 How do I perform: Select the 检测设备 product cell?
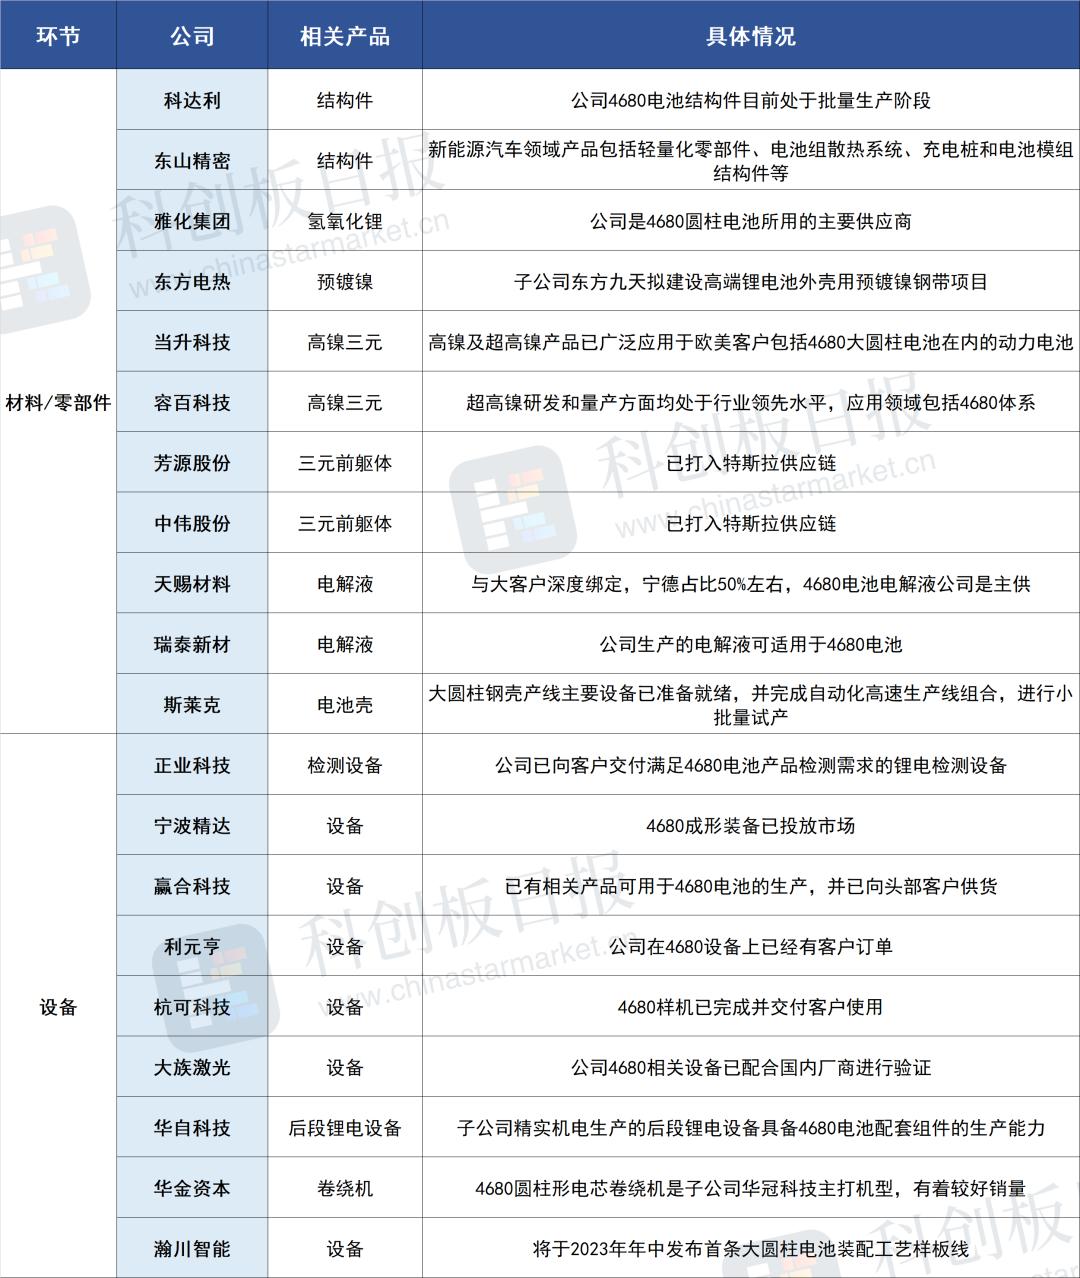coord(345,765)
